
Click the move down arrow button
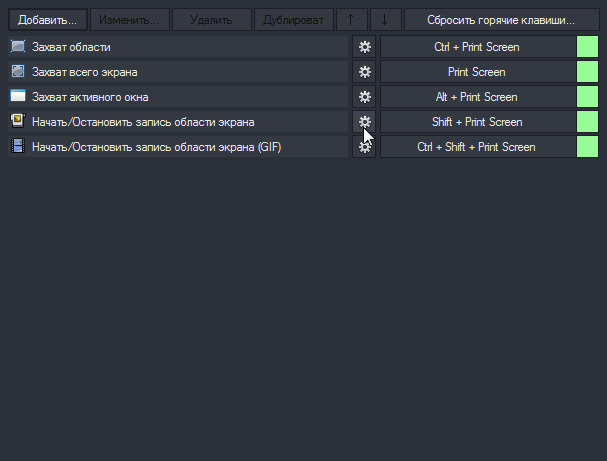point(386,20)
